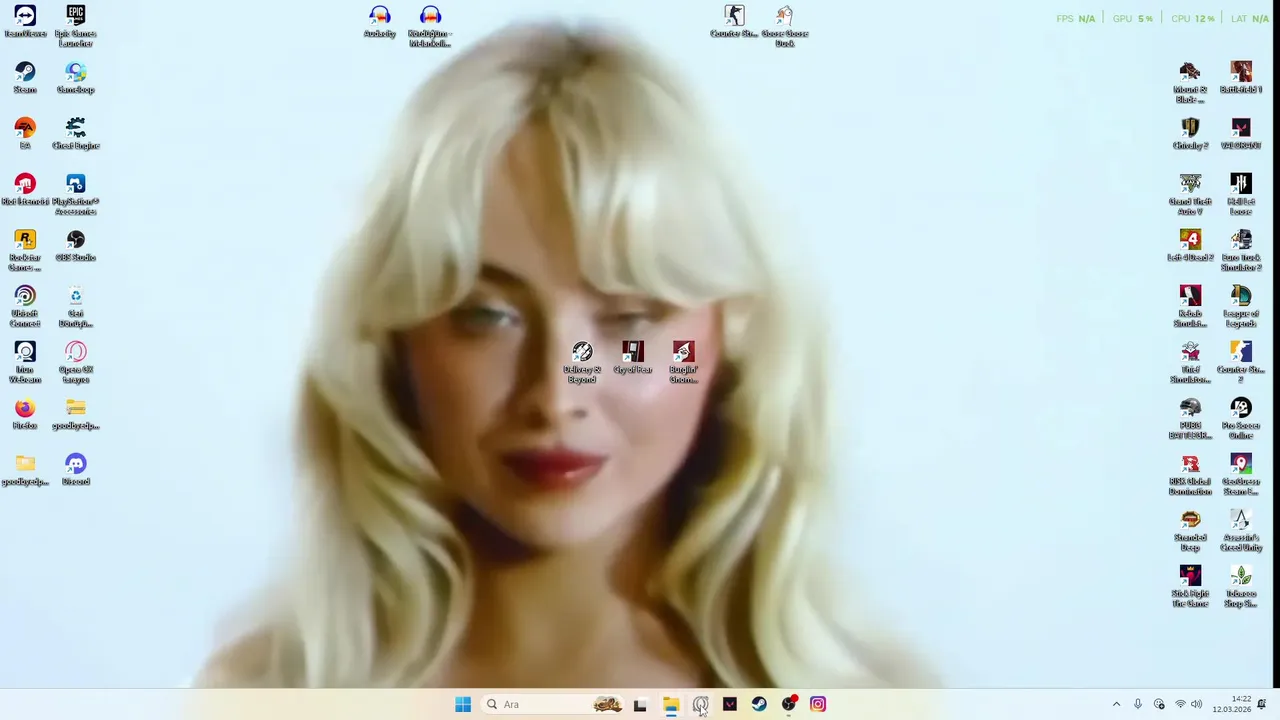Open the Windows Start menu
1280x720 pixels.
coord(463,704)
